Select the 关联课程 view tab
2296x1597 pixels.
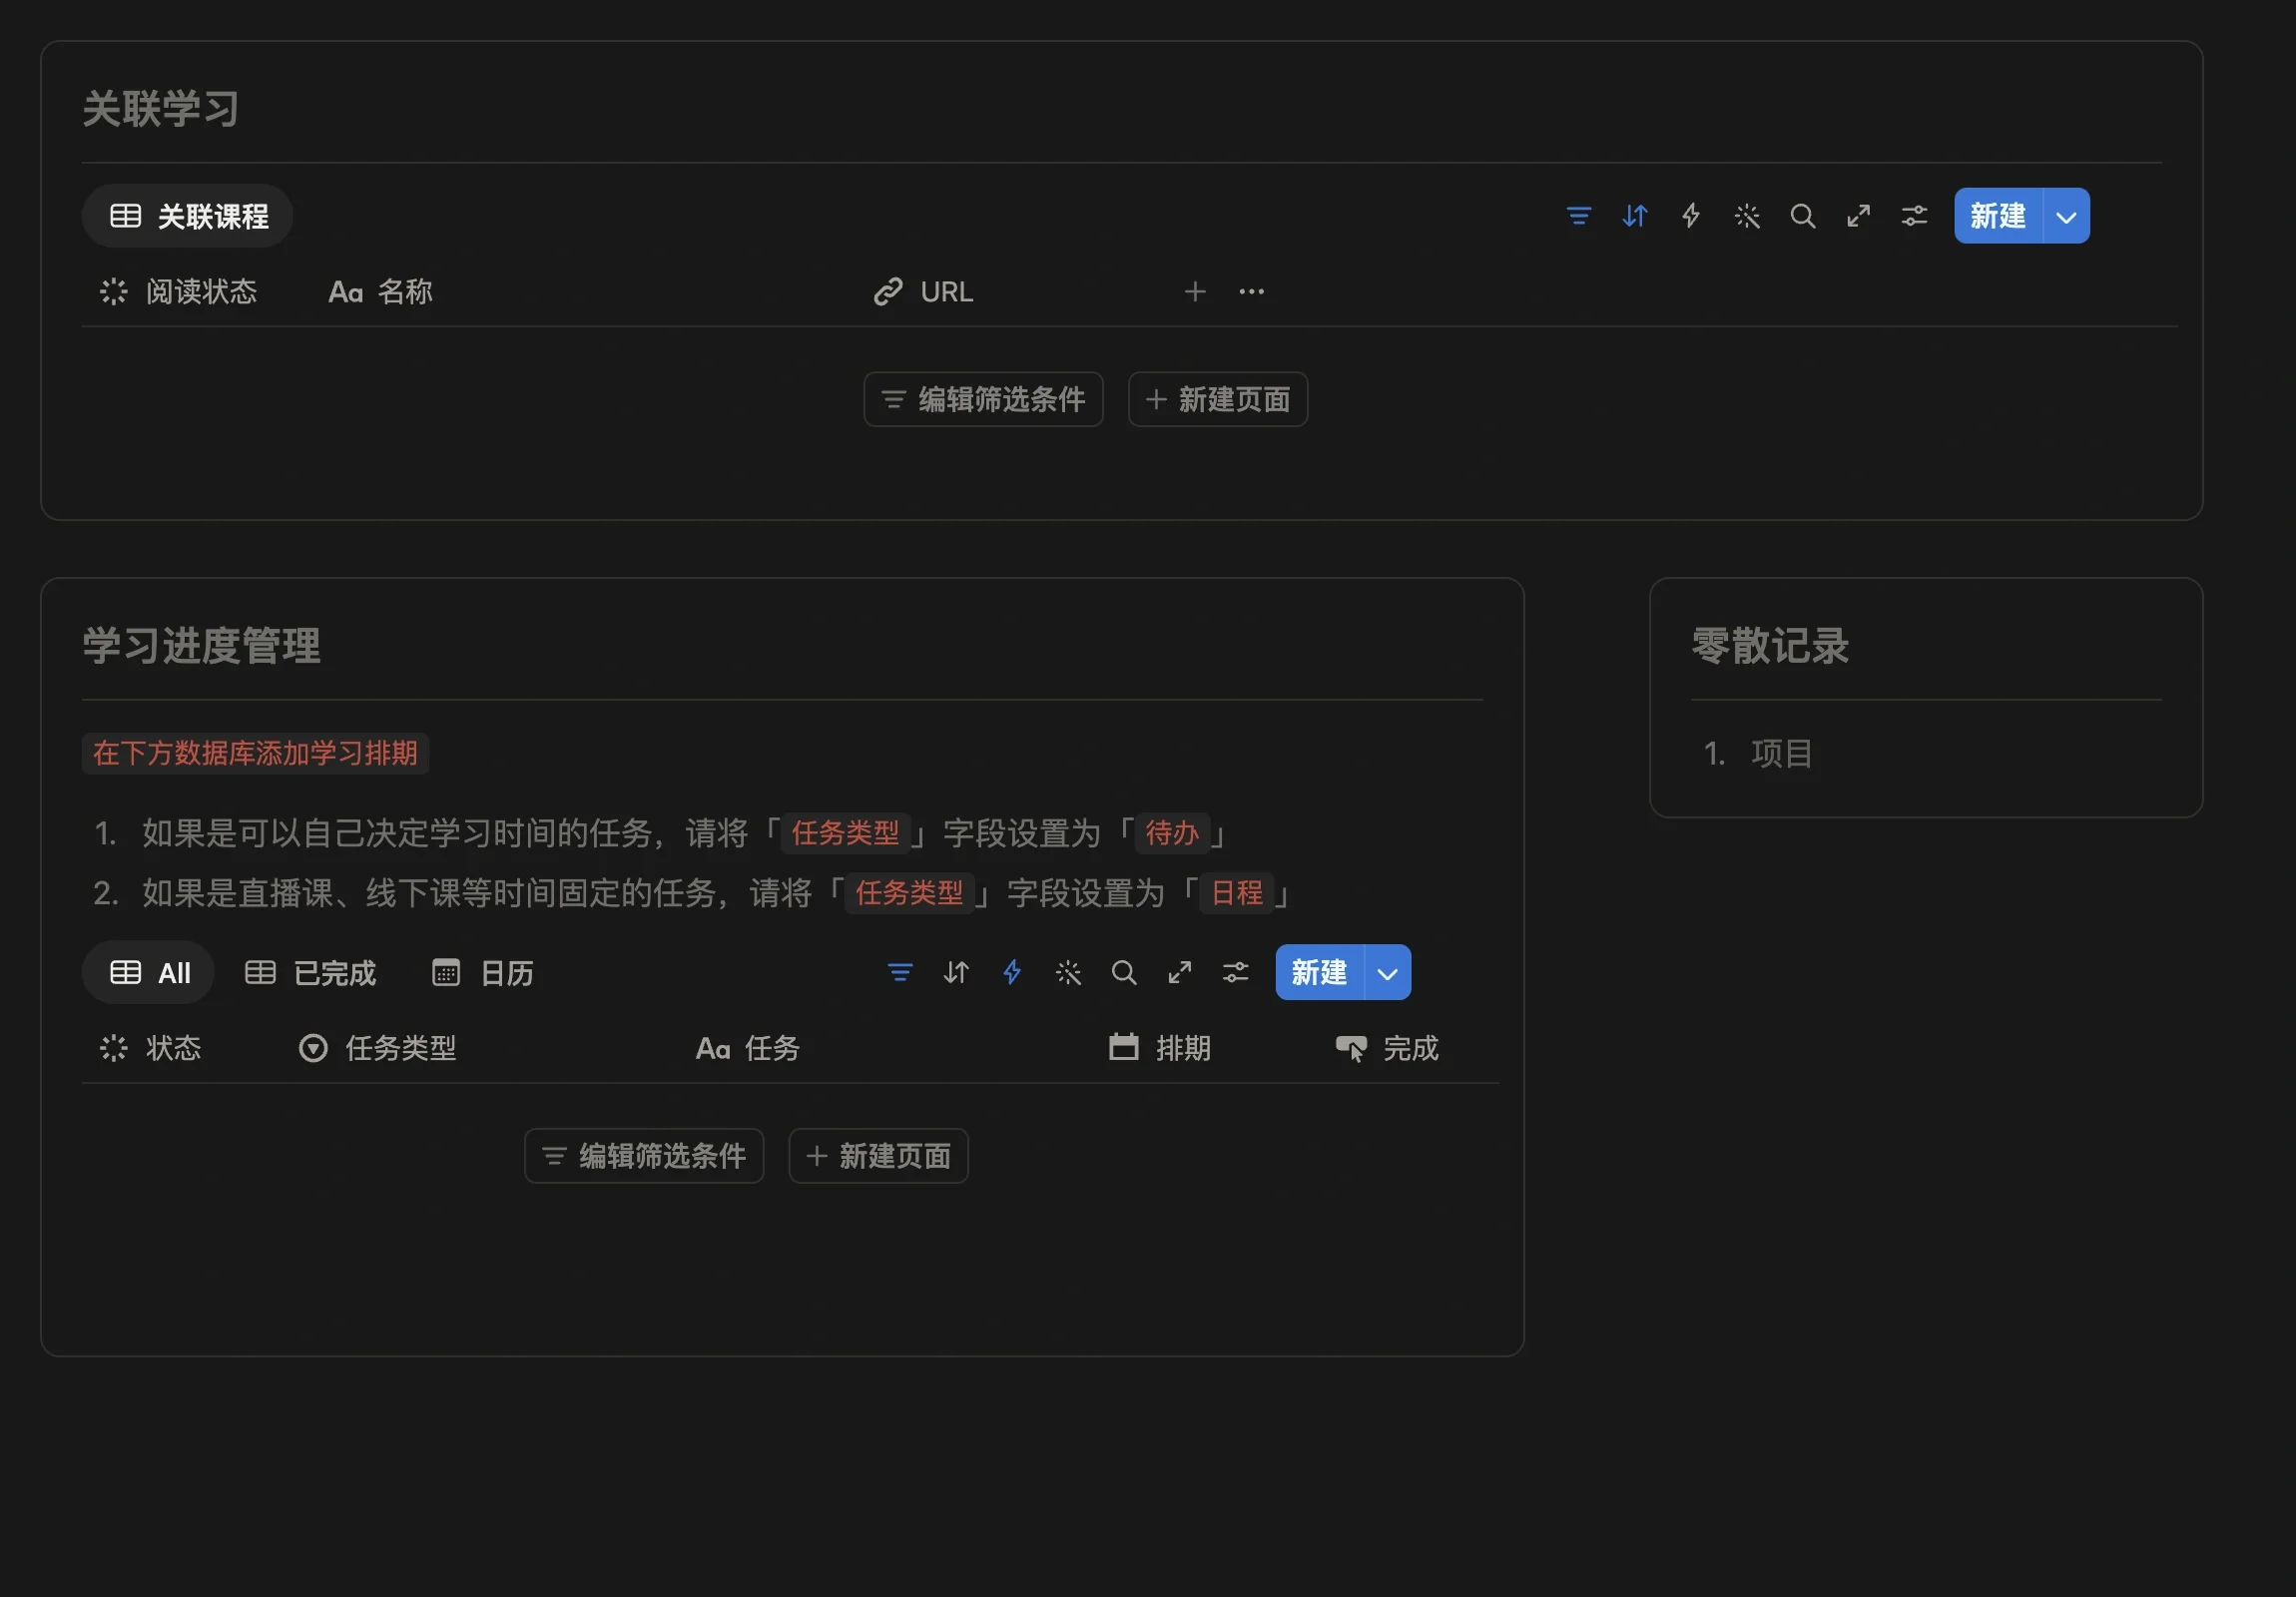pos(187,216)
